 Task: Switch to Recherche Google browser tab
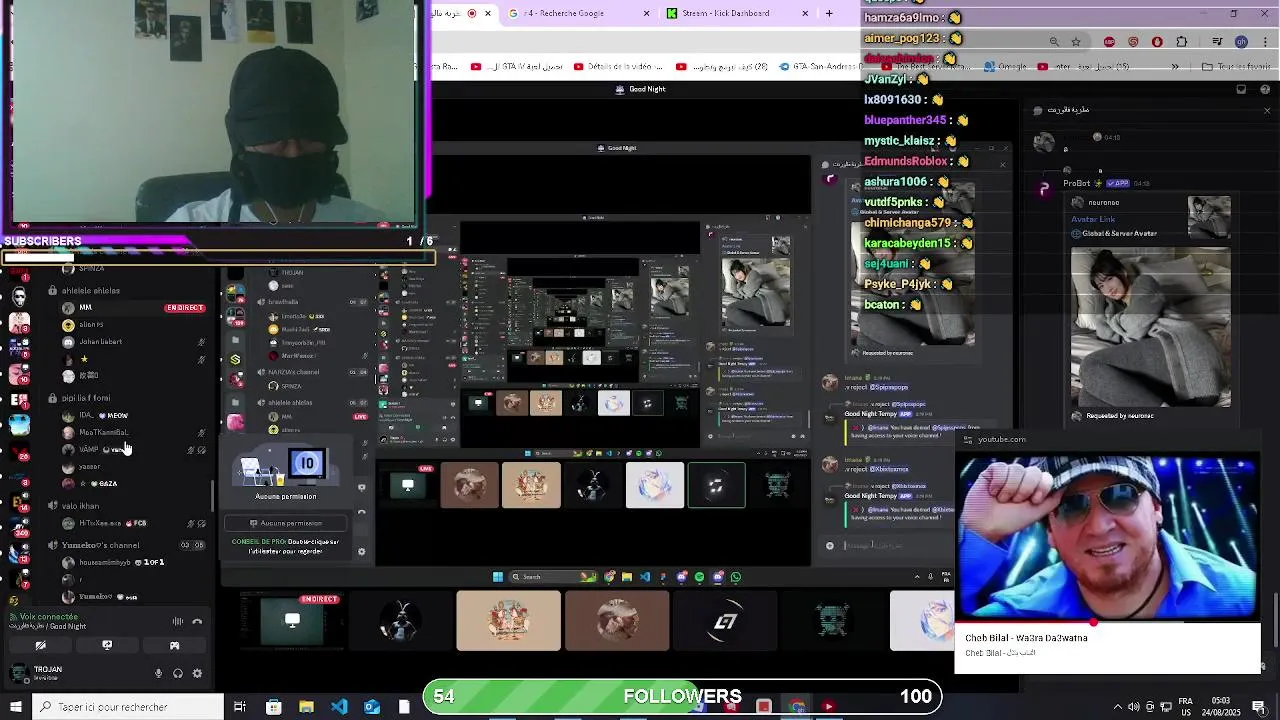click(x=570, y=13)
